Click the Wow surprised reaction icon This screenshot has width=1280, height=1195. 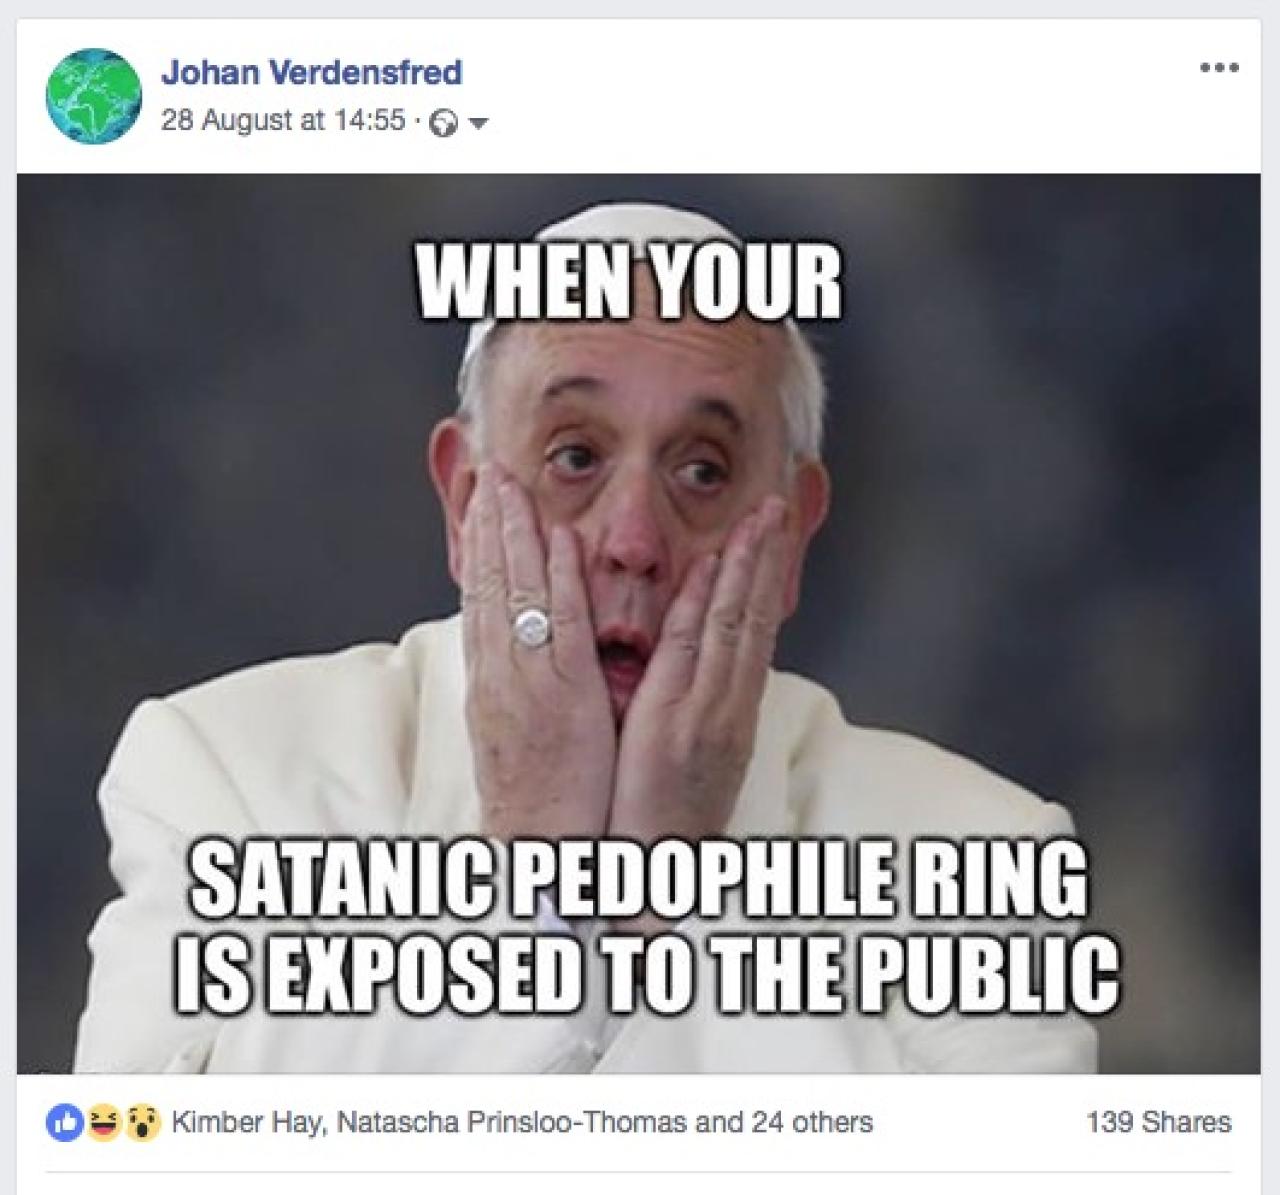click(x=145, y=1122)
